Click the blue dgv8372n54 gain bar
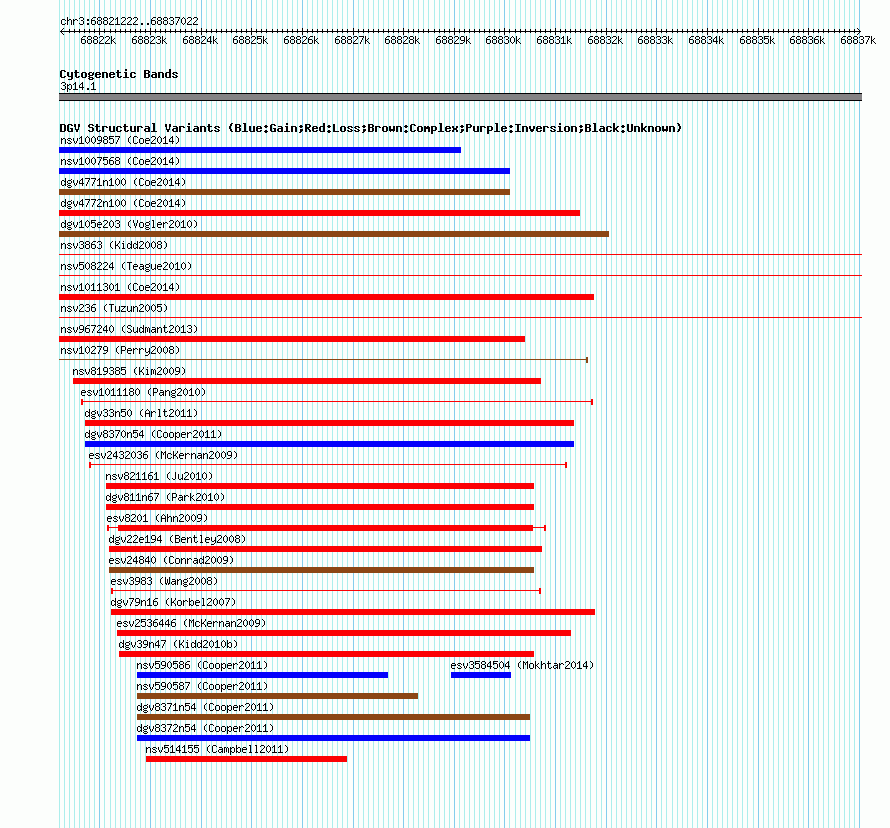The image size is (890, 828). [x=333, y=738]
